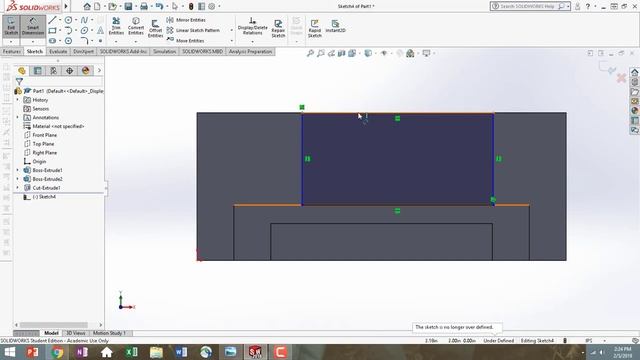
Task: Expand the History tree item
Action: pos(18,100)
